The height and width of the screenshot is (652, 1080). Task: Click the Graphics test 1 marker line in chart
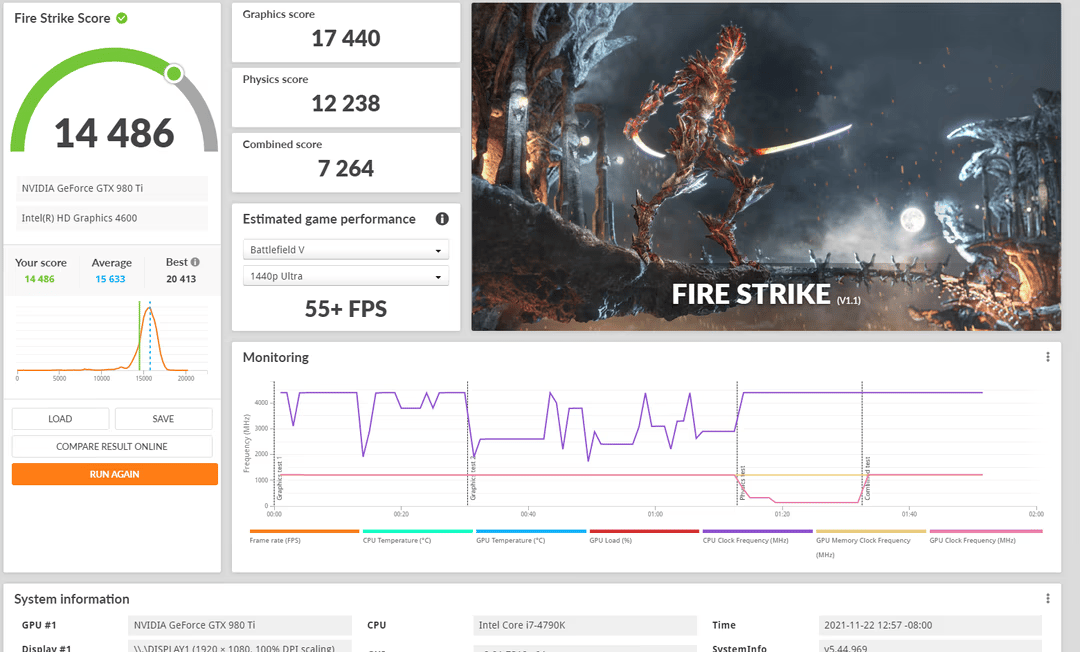pyautogui.click(x=274, y=443)
